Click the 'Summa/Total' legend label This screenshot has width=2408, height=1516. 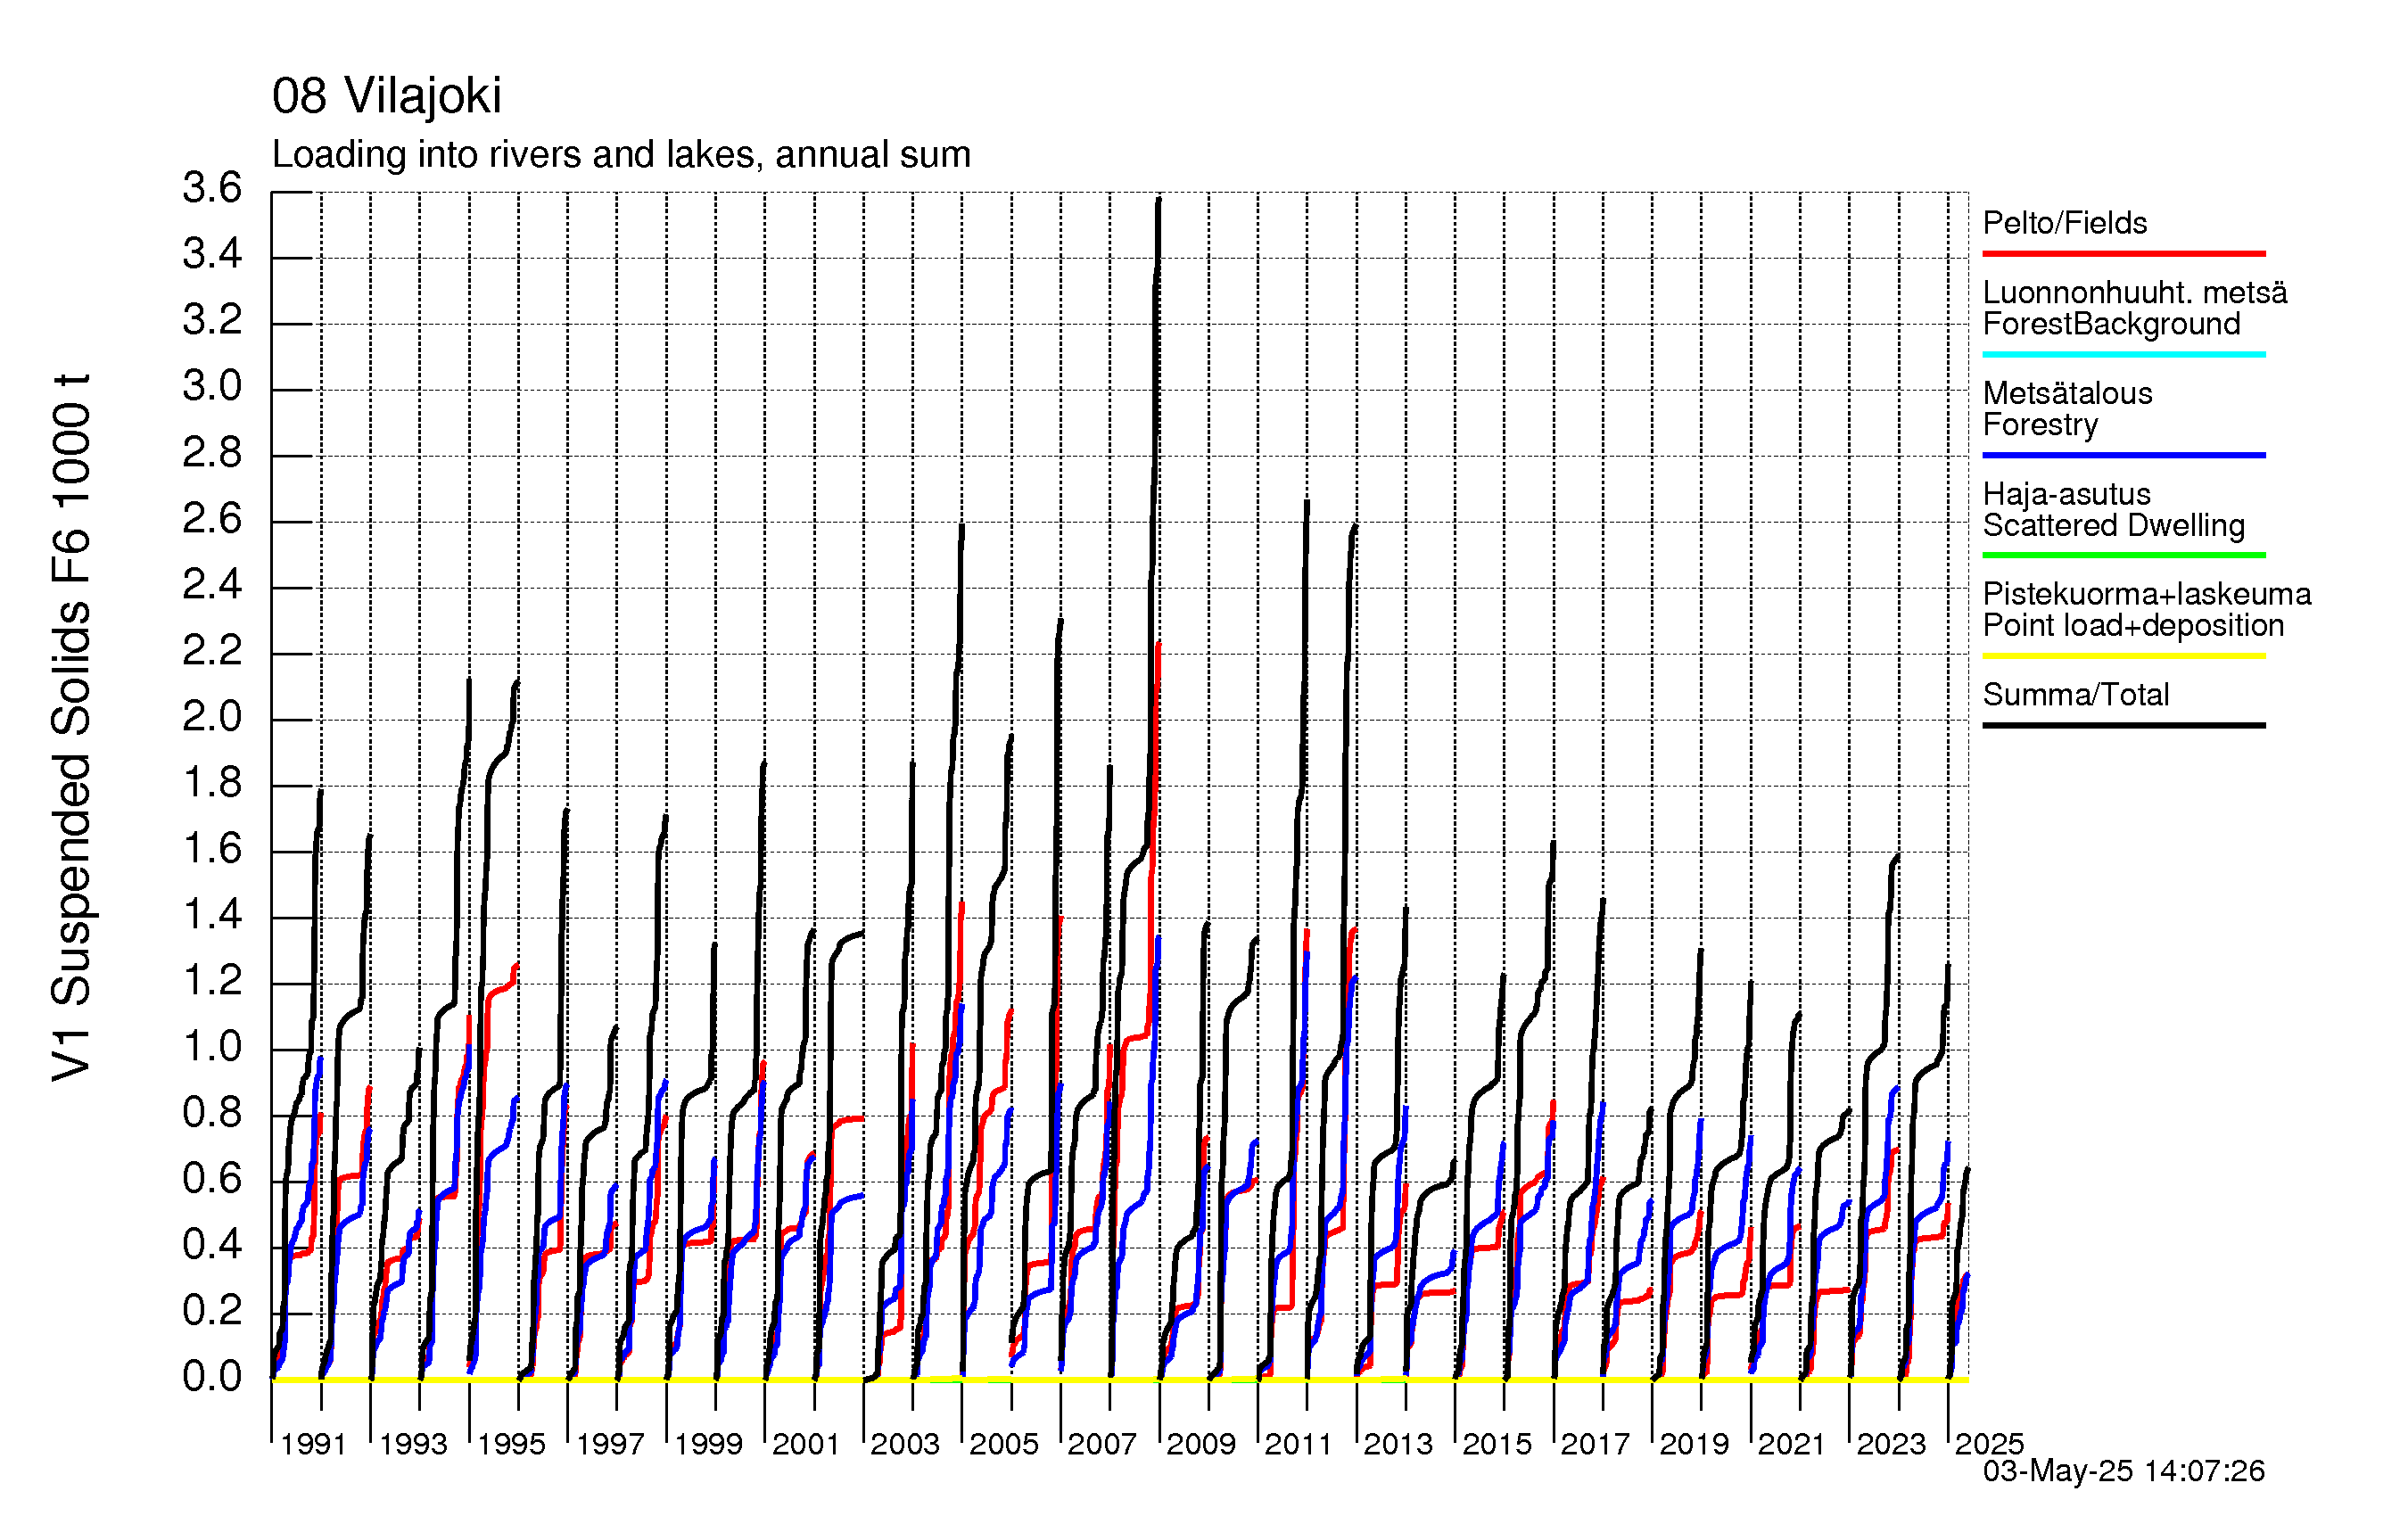[x=2076, y=695]
